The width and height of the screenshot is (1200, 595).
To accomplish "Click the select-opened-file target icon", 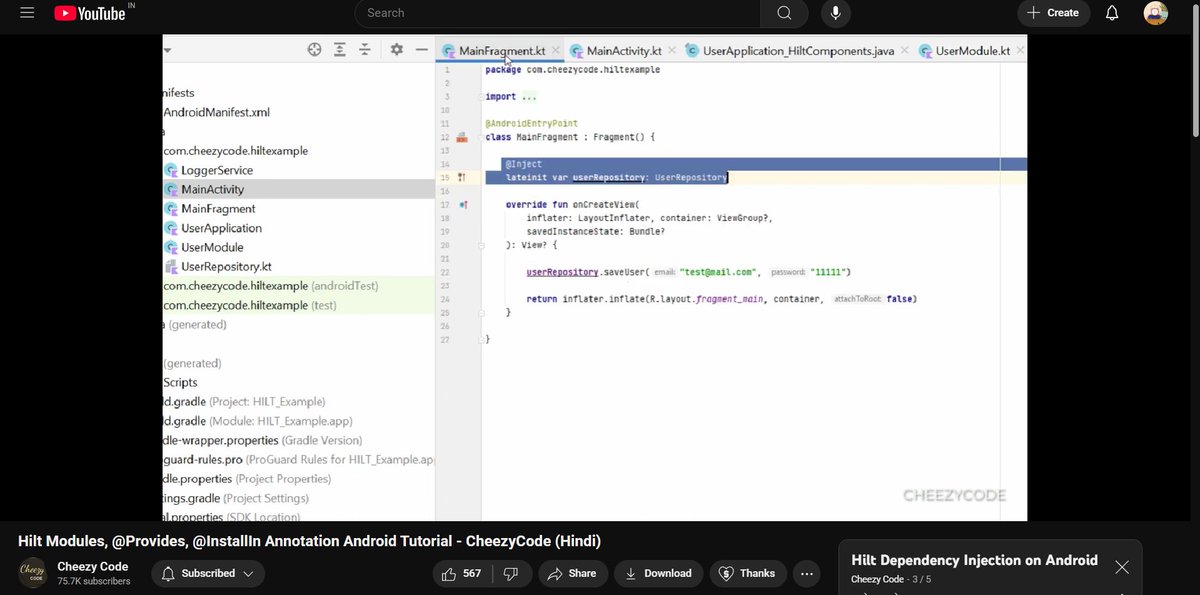I will click(x=314, y=49).
